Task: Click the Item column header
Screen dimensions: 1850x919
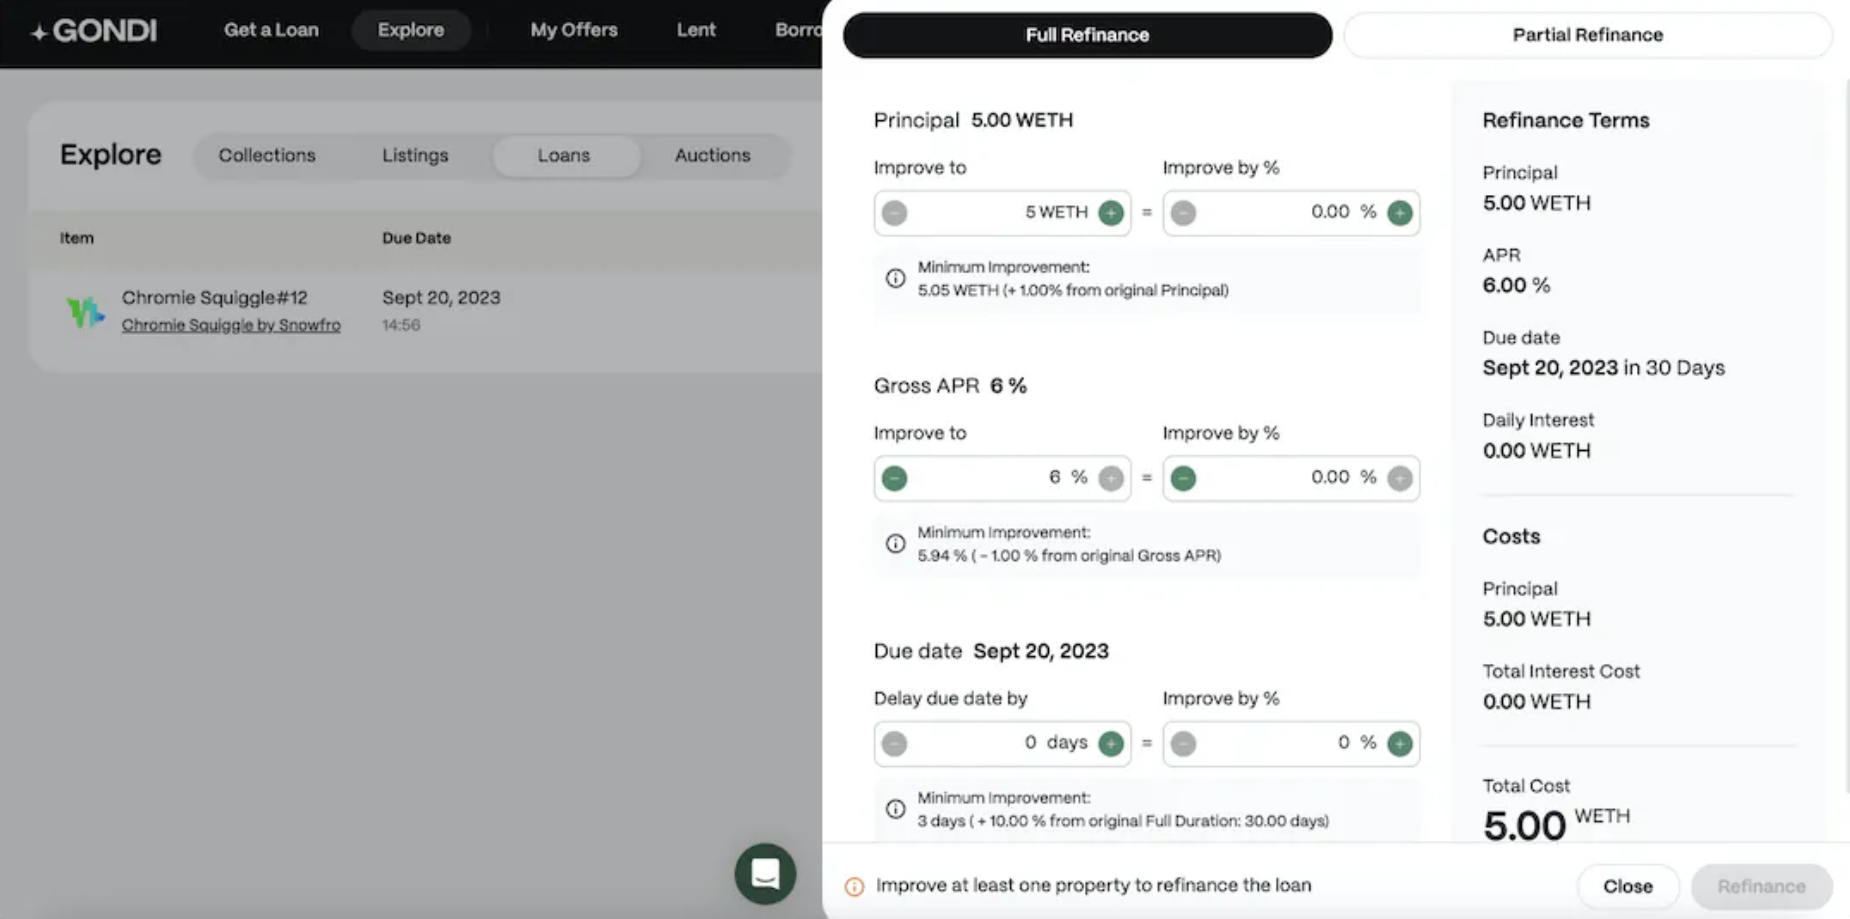Action: [x=77, y=238]
